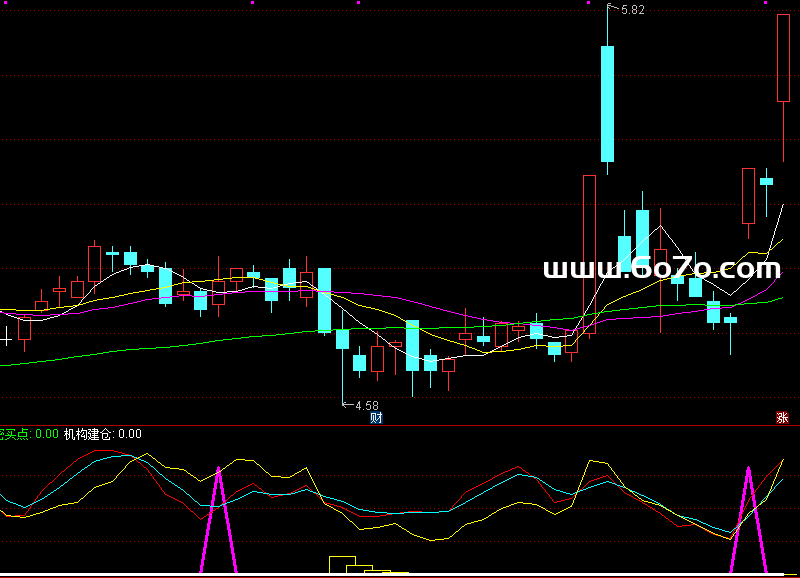Image resolution: width=800 pixels, height=578 pixels.
Task: Click the small cyan candle before the final candle
Action: click(x=766, y=181)
